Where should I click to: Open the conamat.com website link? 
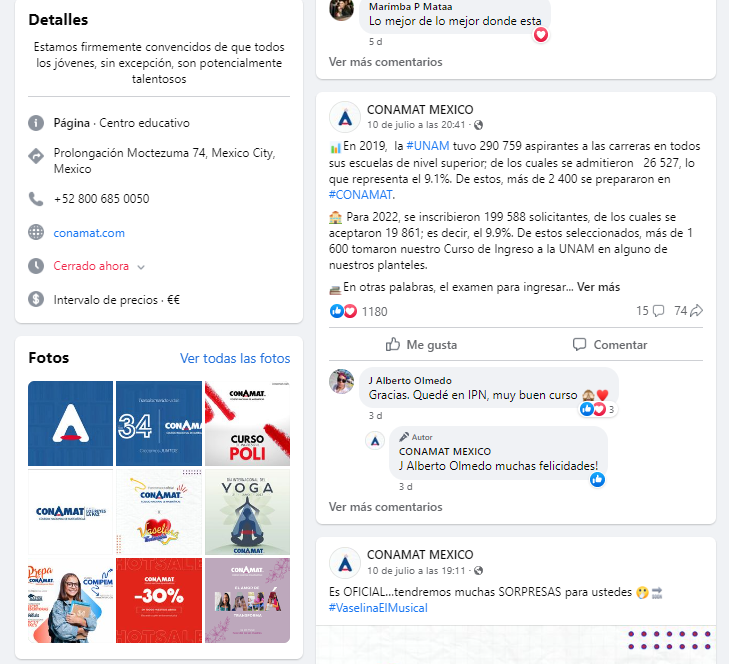[x=89, y=233]
